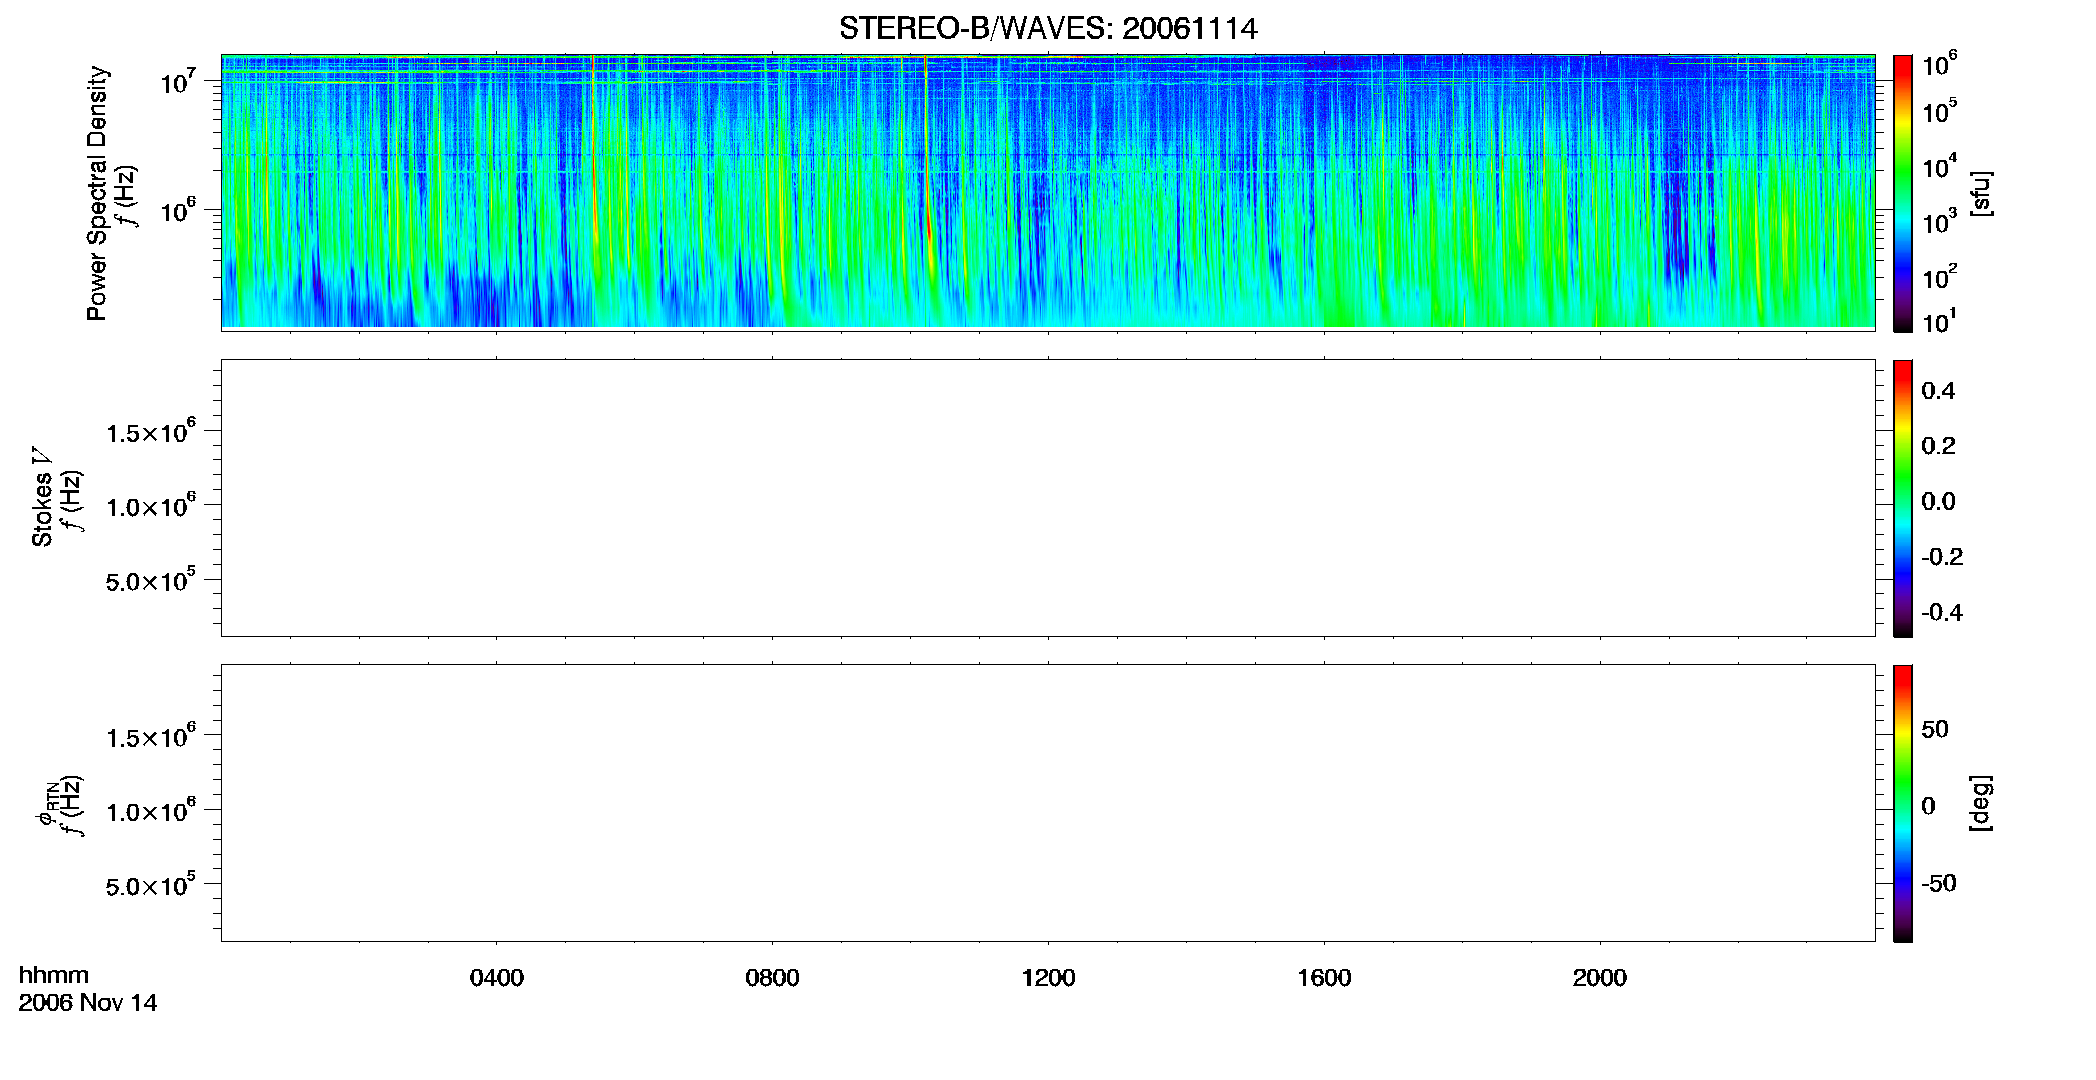Click the [deg] colorbar unit label
This screenshot has height=1080, width=2096.
tap(1981, 803)
